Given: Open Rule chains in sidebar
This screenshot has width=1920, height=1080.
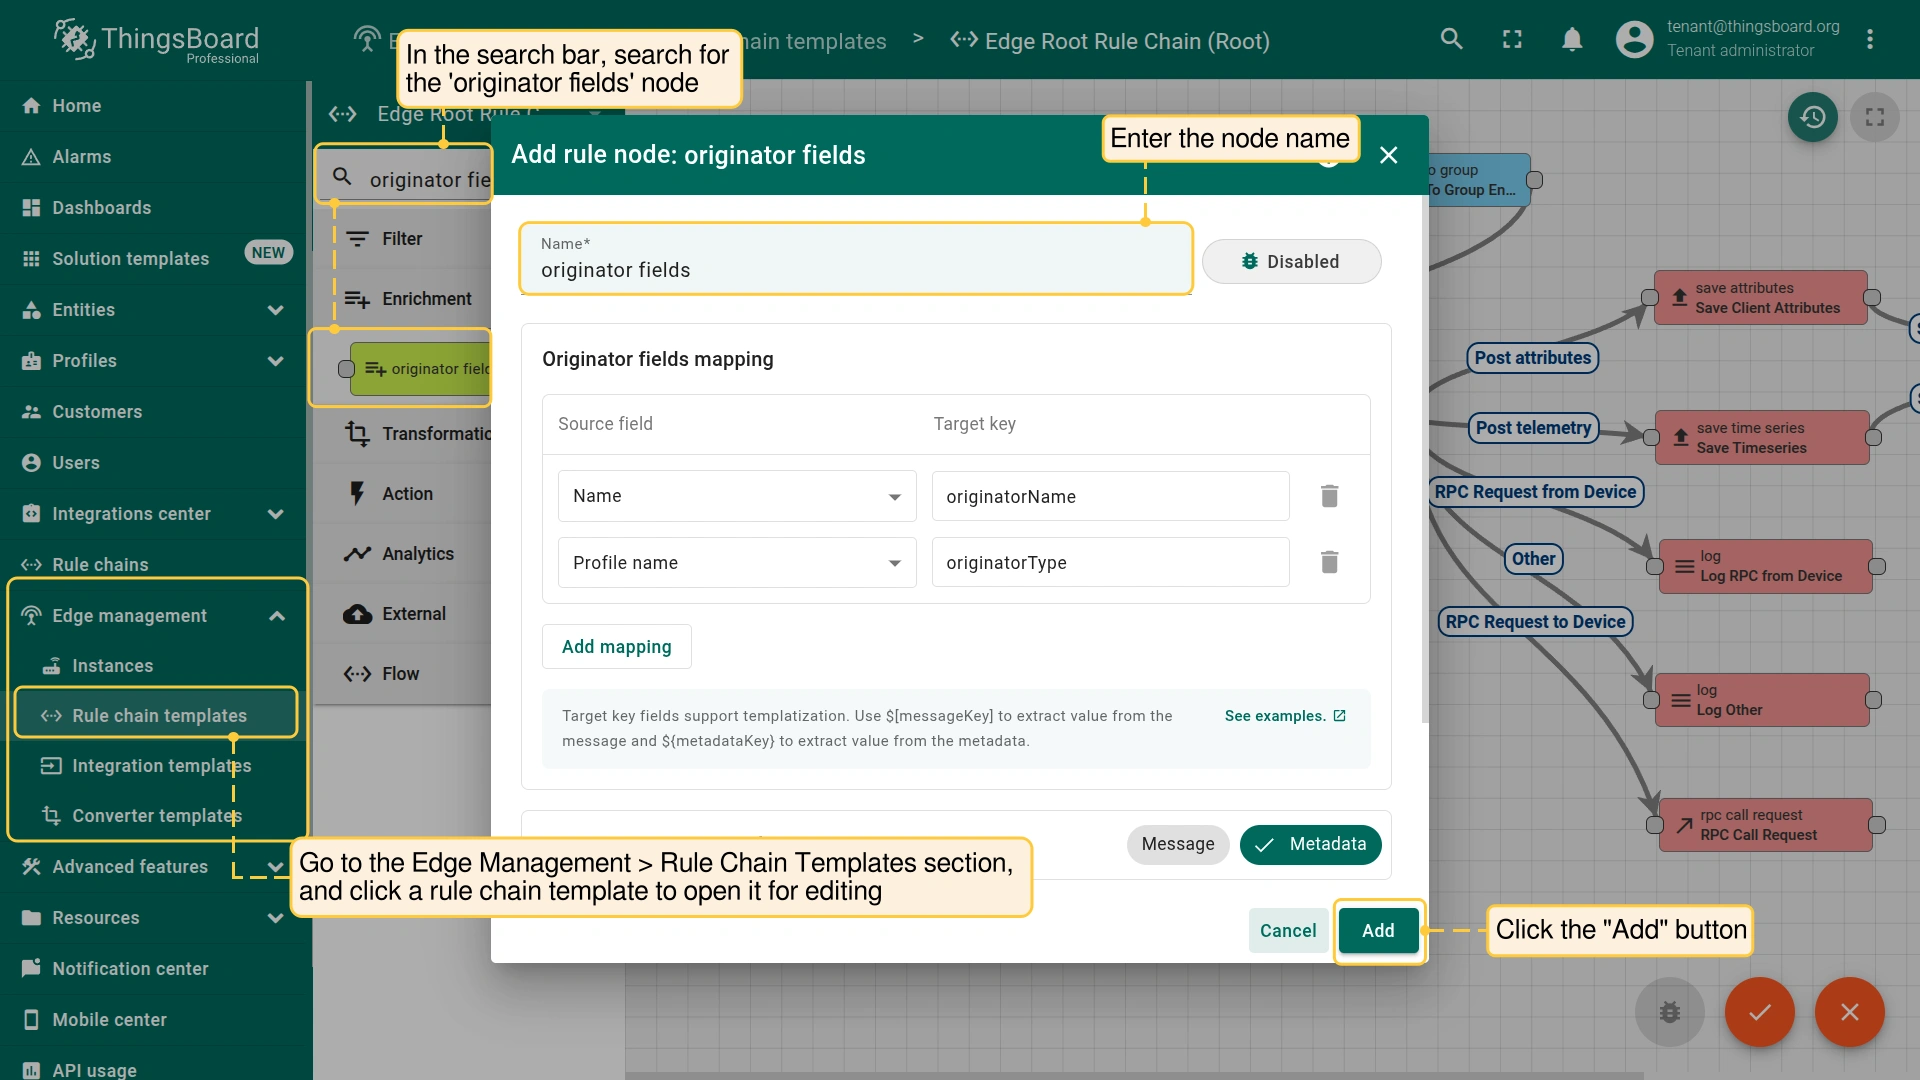Looking at the screenshot, I should click(154, 565).
